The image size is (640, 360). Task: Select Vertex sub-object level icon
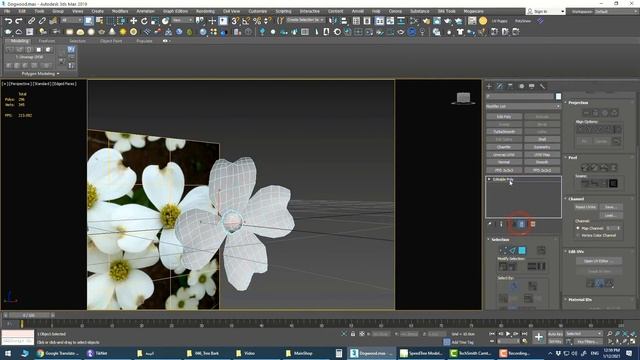coord(503,250)
